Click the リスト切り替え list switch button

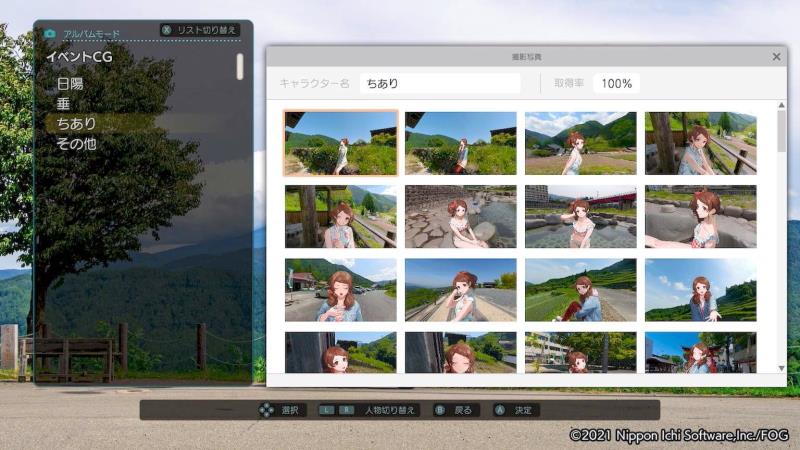coord(200,30)
